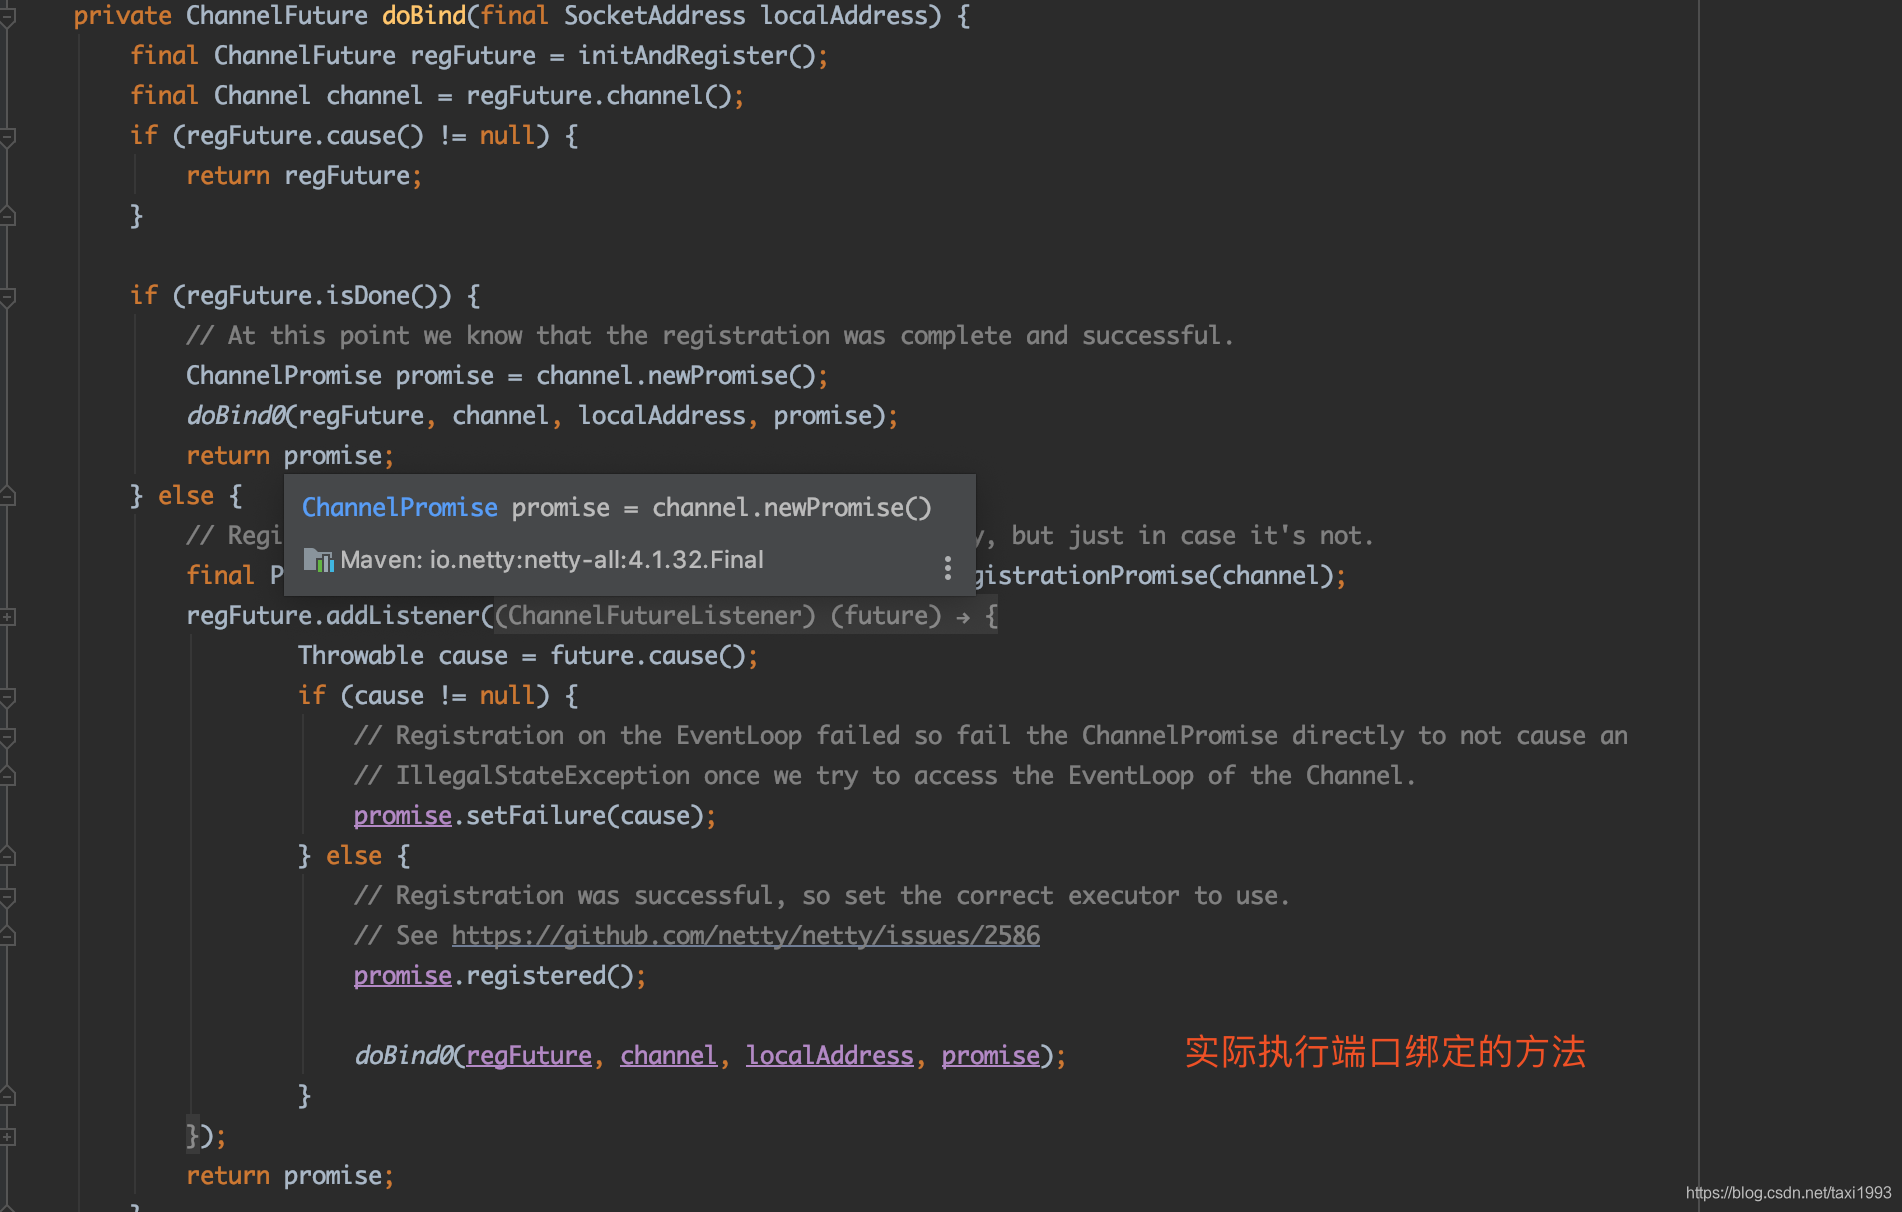Click the underlined channel argument
This screenshot has height=1212, width=1902.
coord(668,1056)
